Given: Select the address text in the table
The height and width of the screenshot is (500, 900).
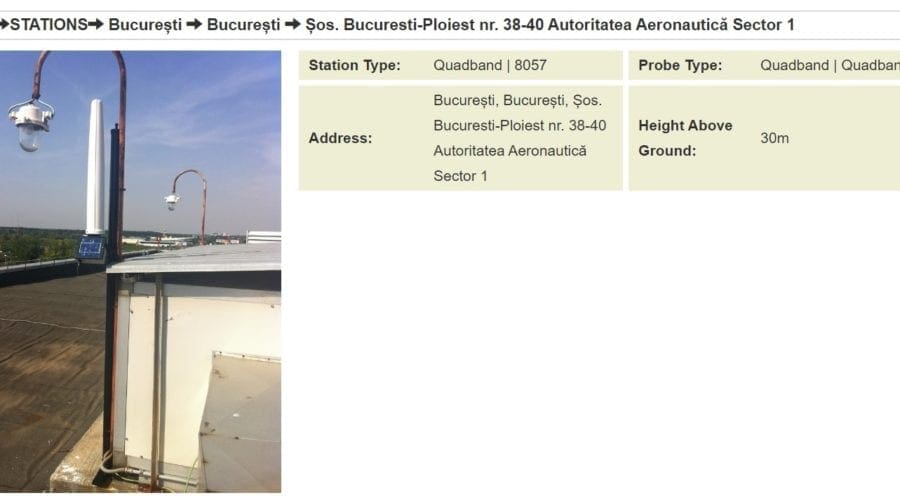Looking at the screenshot, I should tap(519, 138).
